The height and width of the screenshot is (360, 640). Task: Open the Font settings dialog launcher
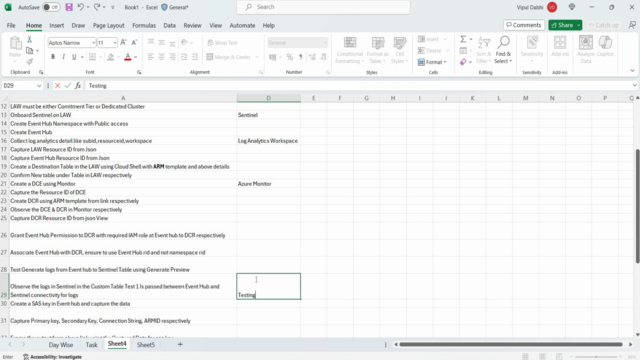click(139, 72)
